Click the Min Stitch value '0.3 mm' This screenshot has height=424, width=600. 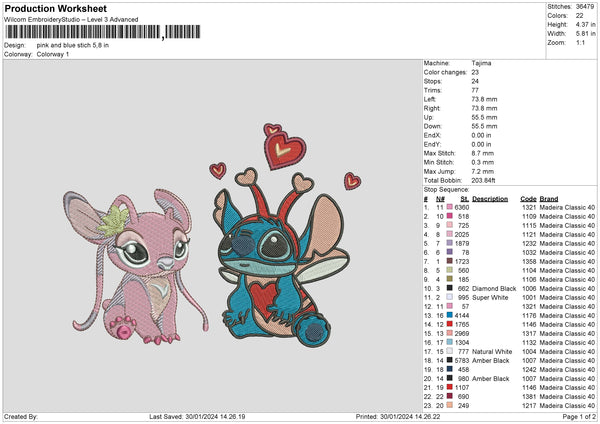pyautogui.click(x=483, y=162)
